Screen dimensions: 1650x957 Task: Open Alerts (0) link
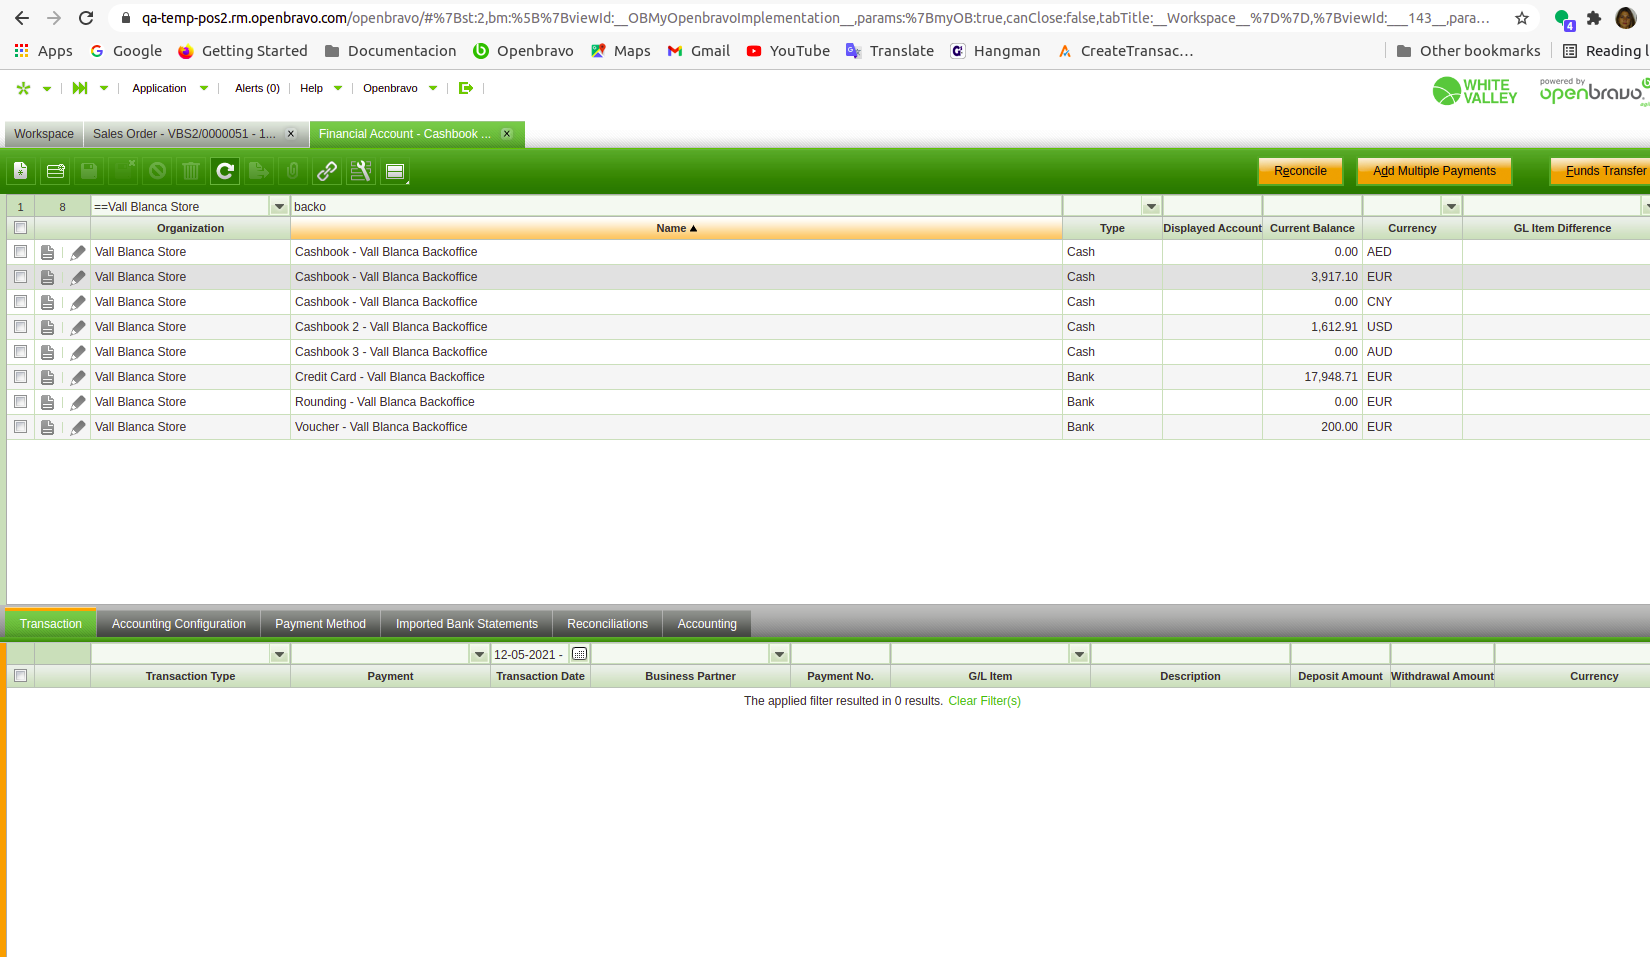coord(257,88)
